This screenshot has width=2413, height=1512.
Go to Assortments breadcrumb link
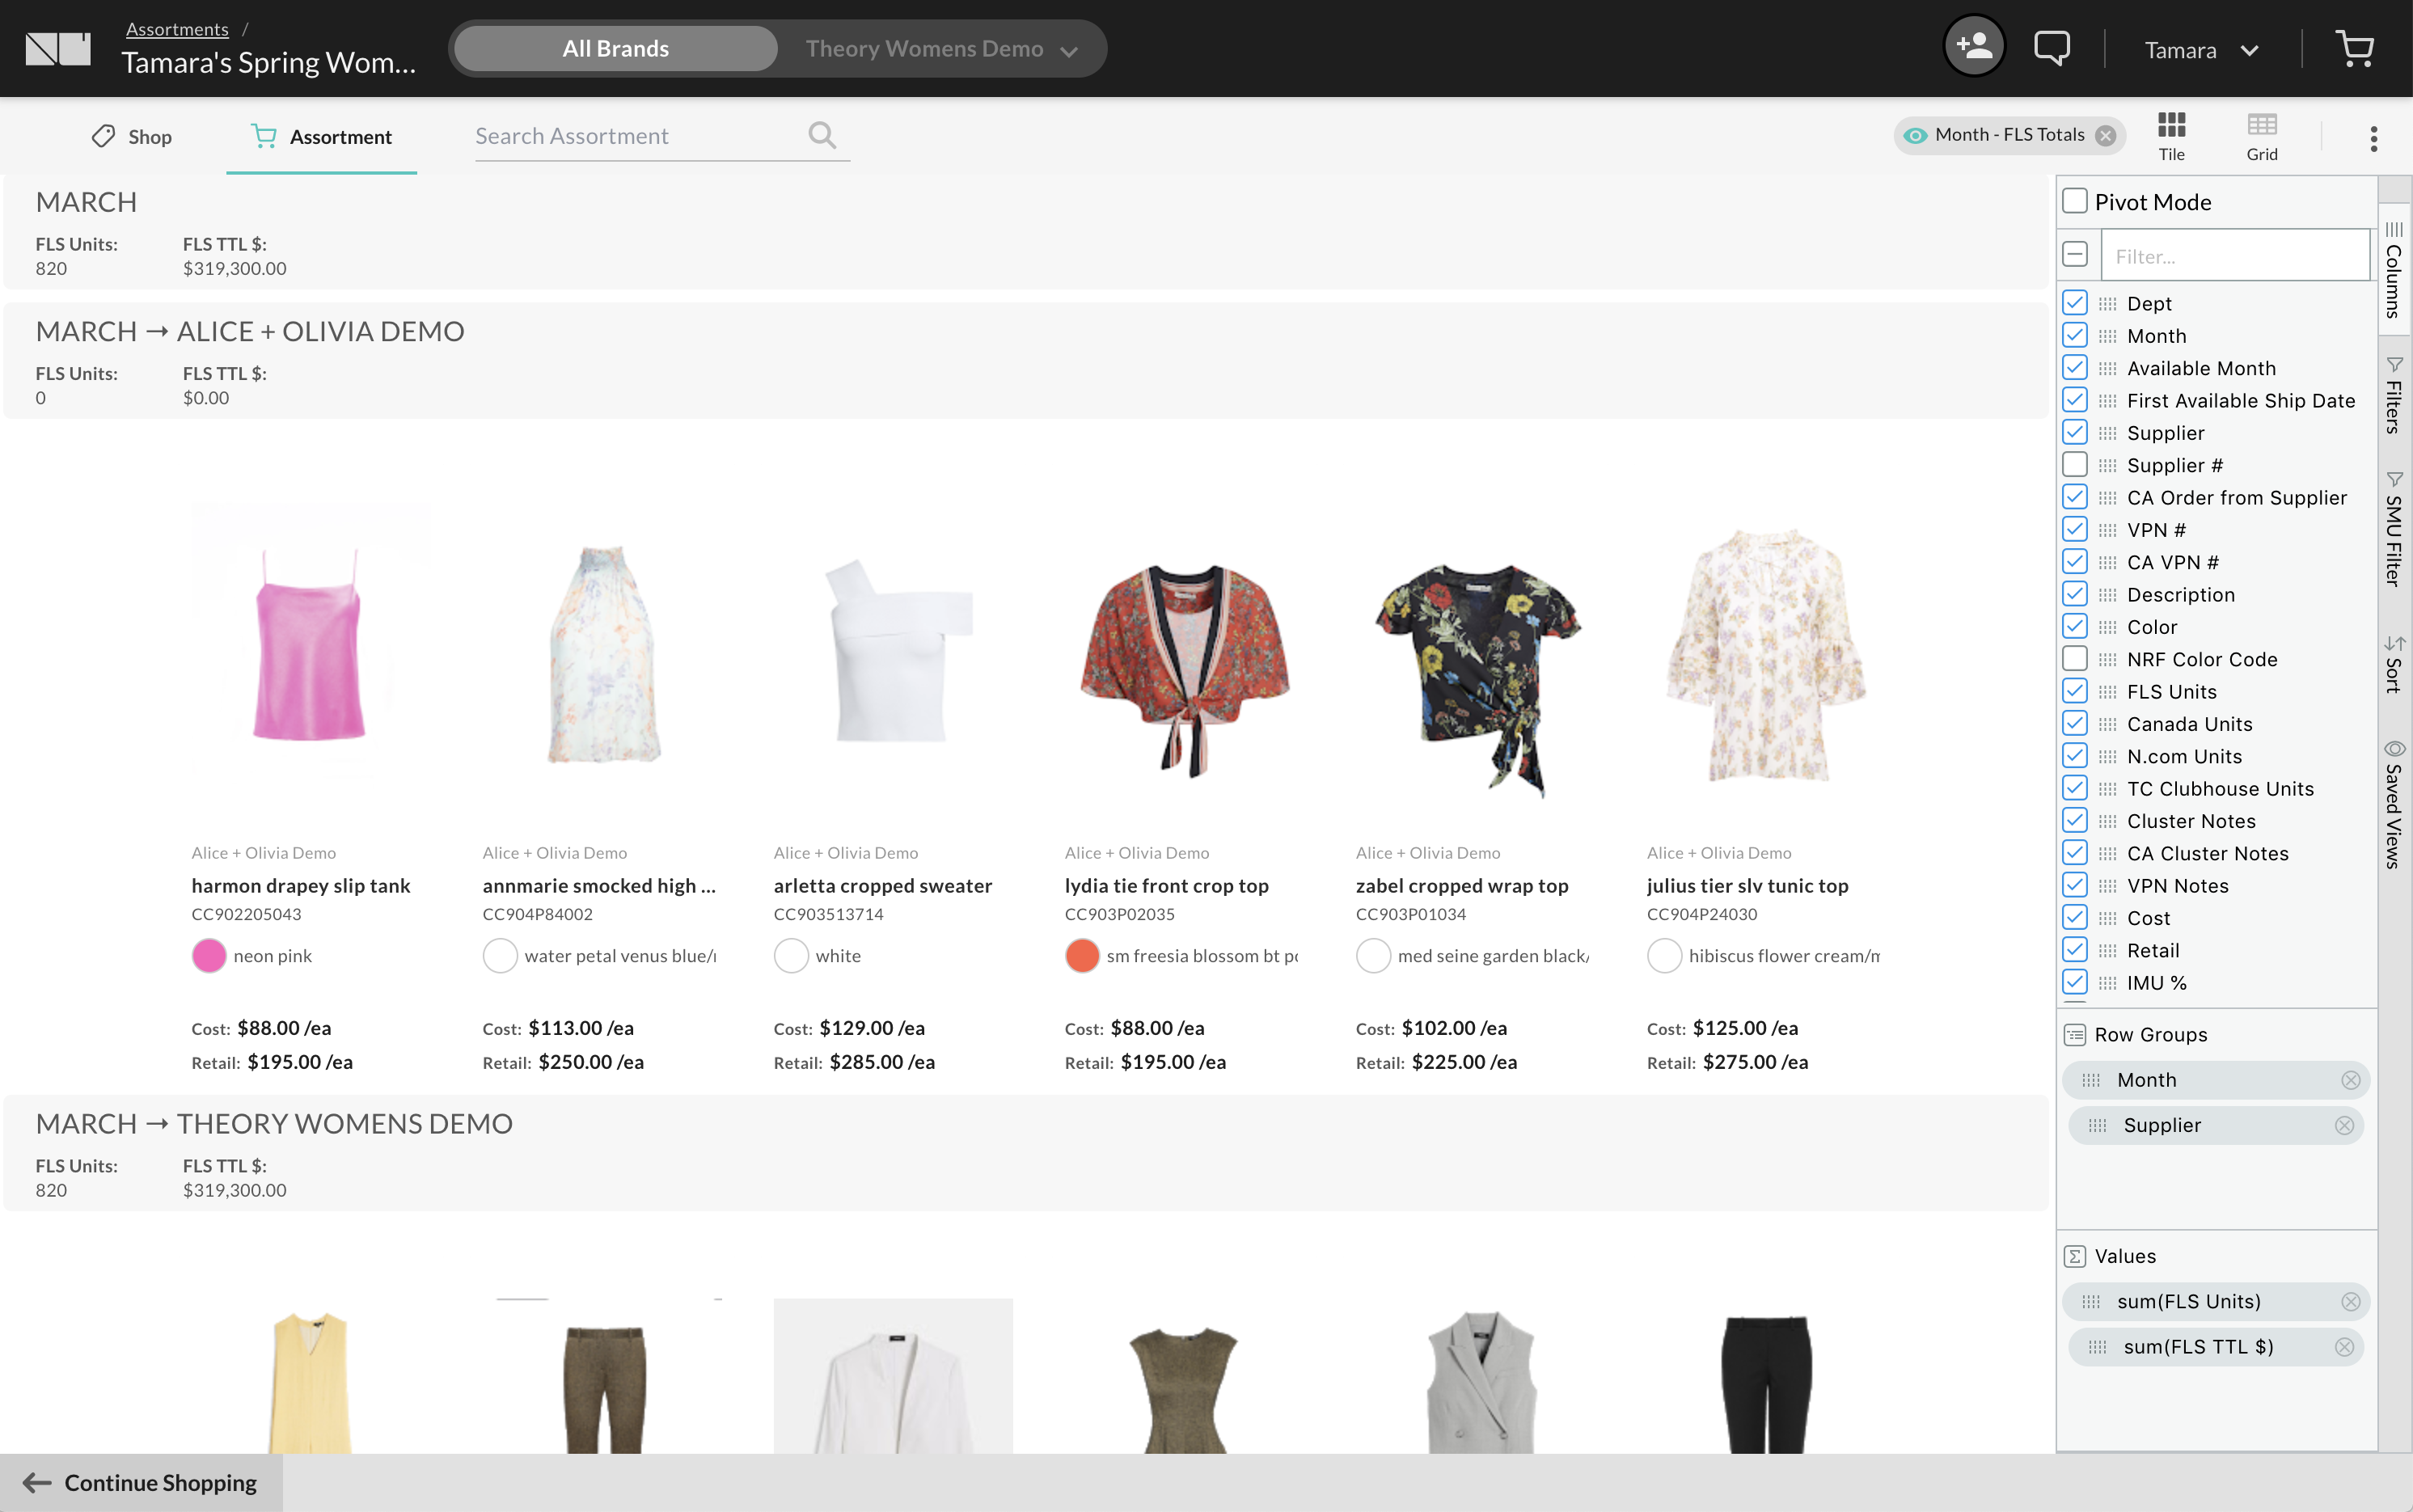point(177,29)
